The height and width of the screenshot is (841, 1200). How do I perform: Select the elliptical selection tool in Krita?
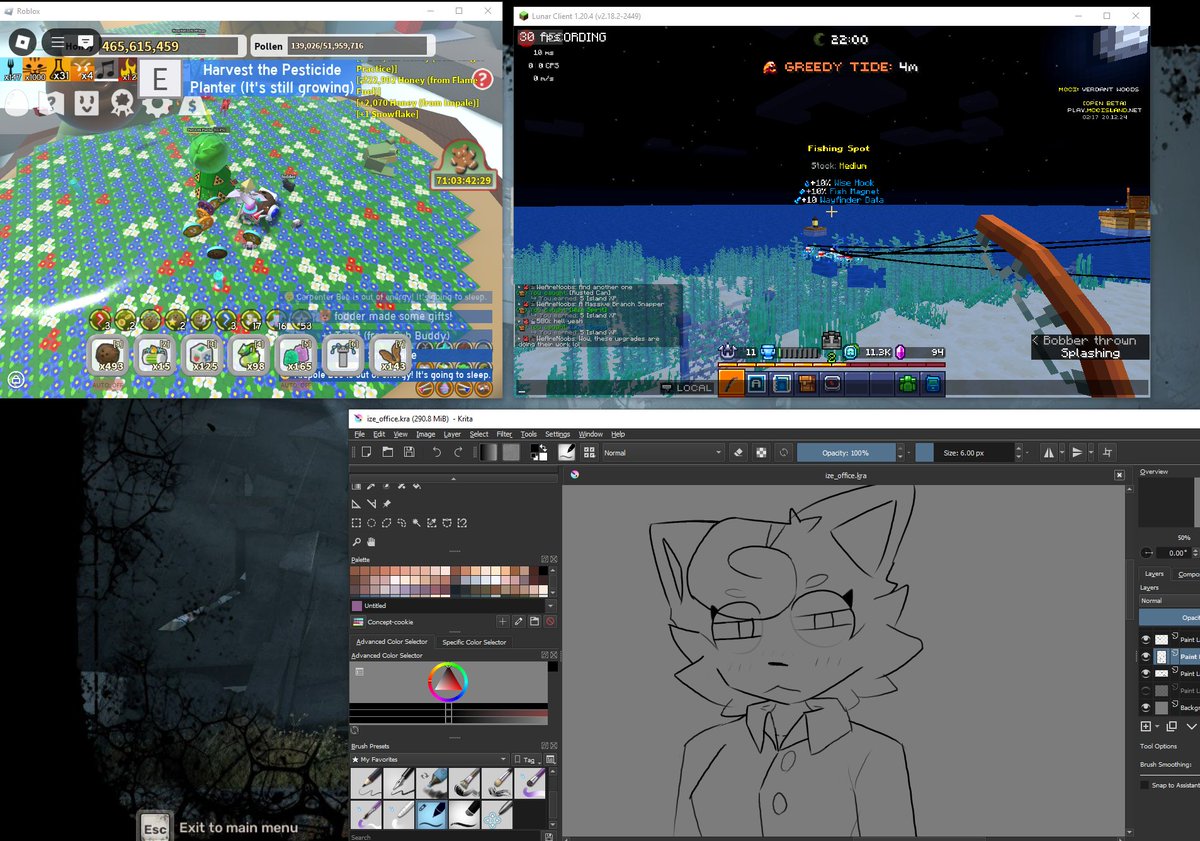[x=371, y=522]
